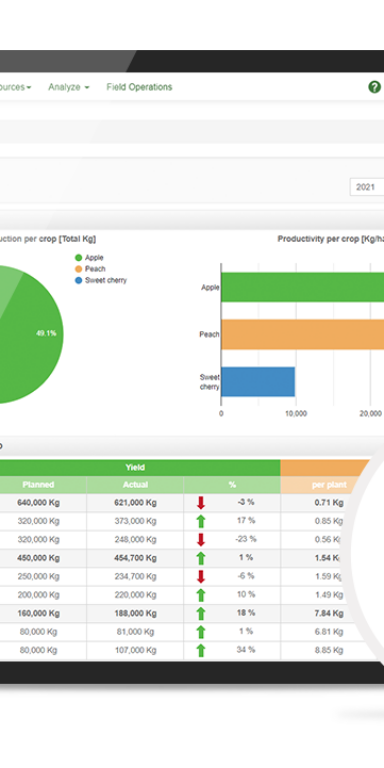Select the 0.85 Kg per plant cell
Screen dimensions: 384x768
click(x=329, y=521)
